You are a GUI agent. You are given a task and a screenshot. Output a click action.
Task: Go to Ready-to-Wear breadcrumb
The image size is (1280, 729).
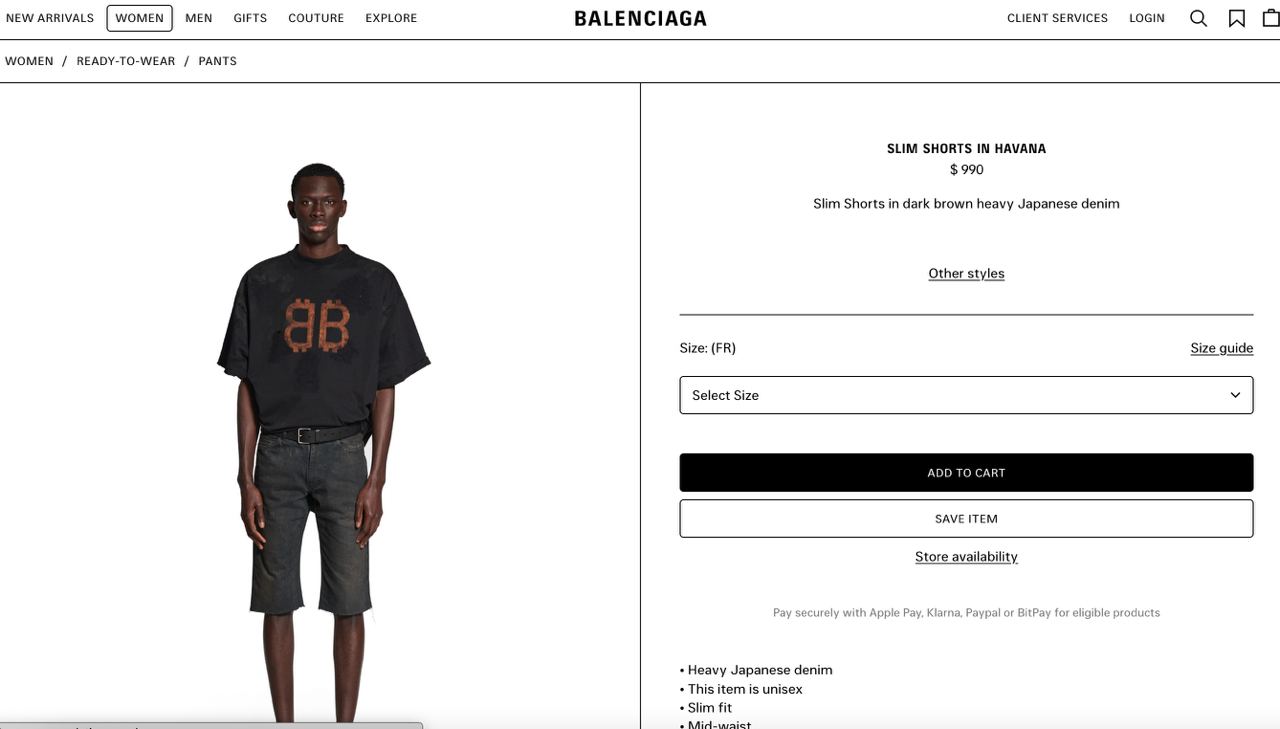(x=126, y=61)
